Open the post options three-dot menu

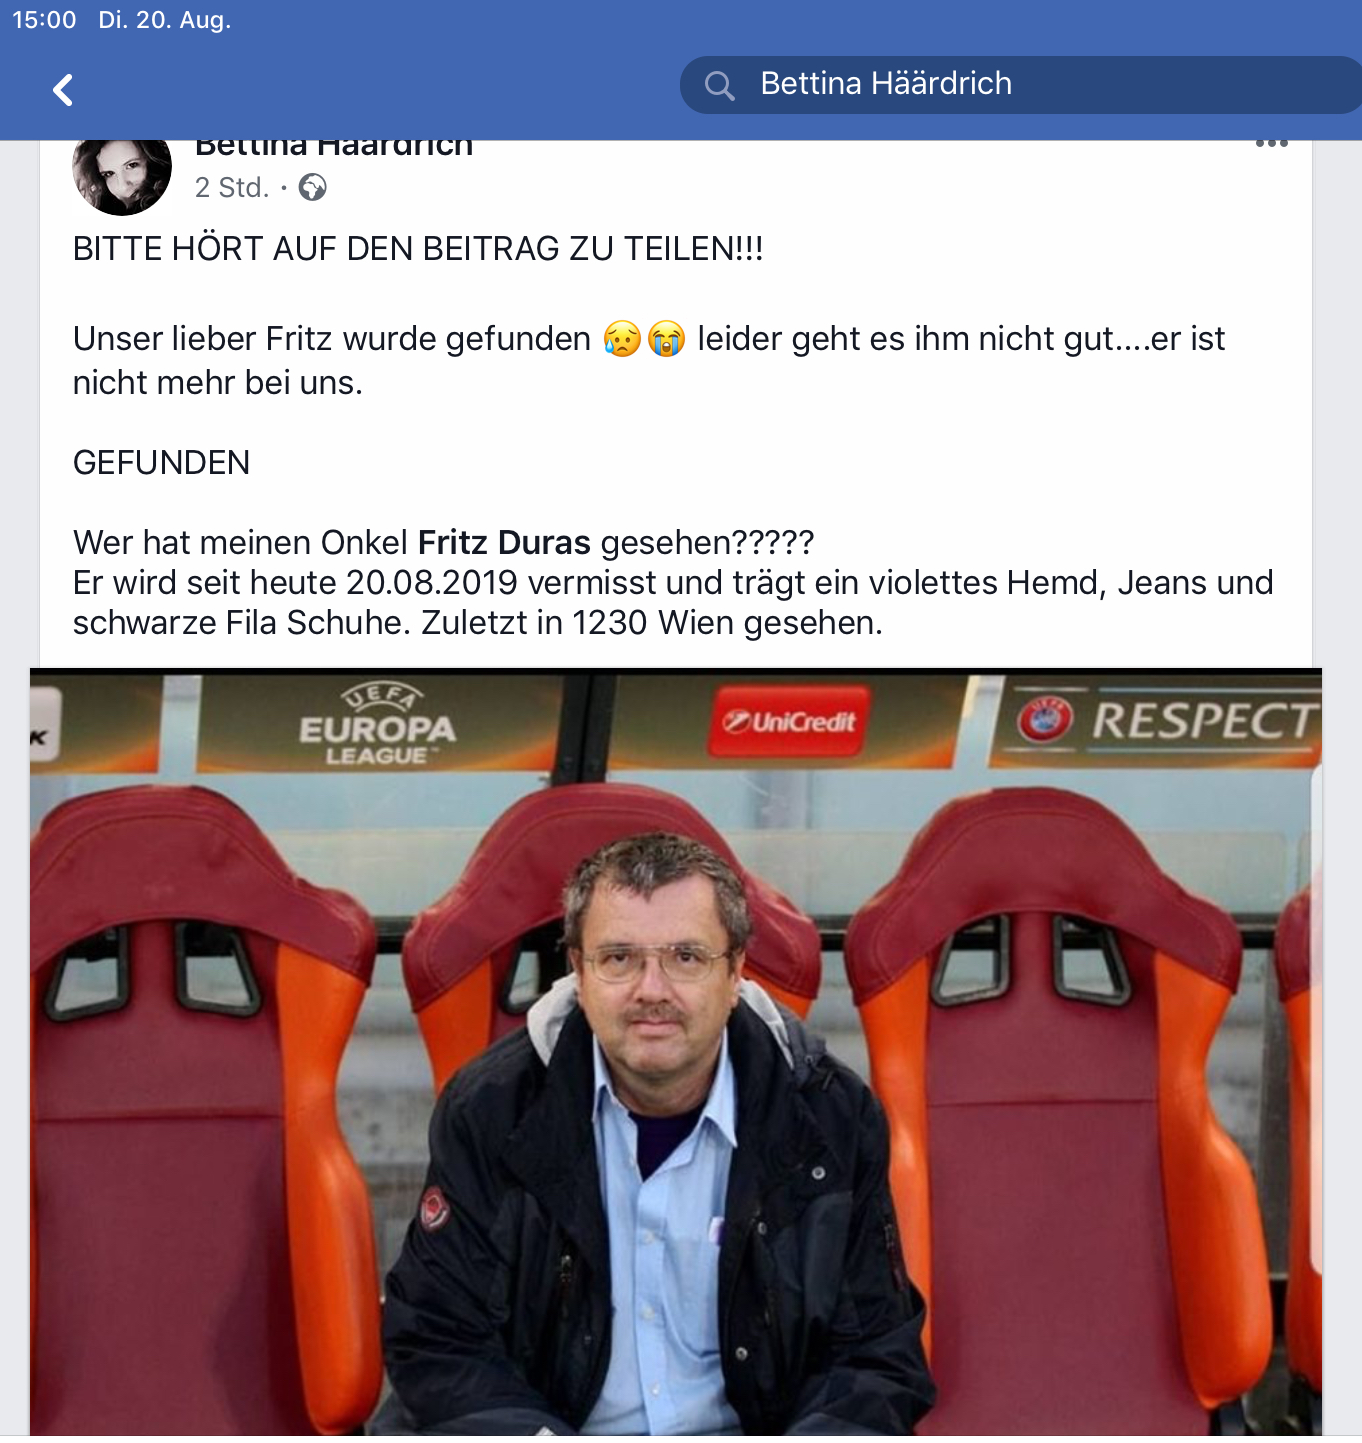[x=1271, y=143]
